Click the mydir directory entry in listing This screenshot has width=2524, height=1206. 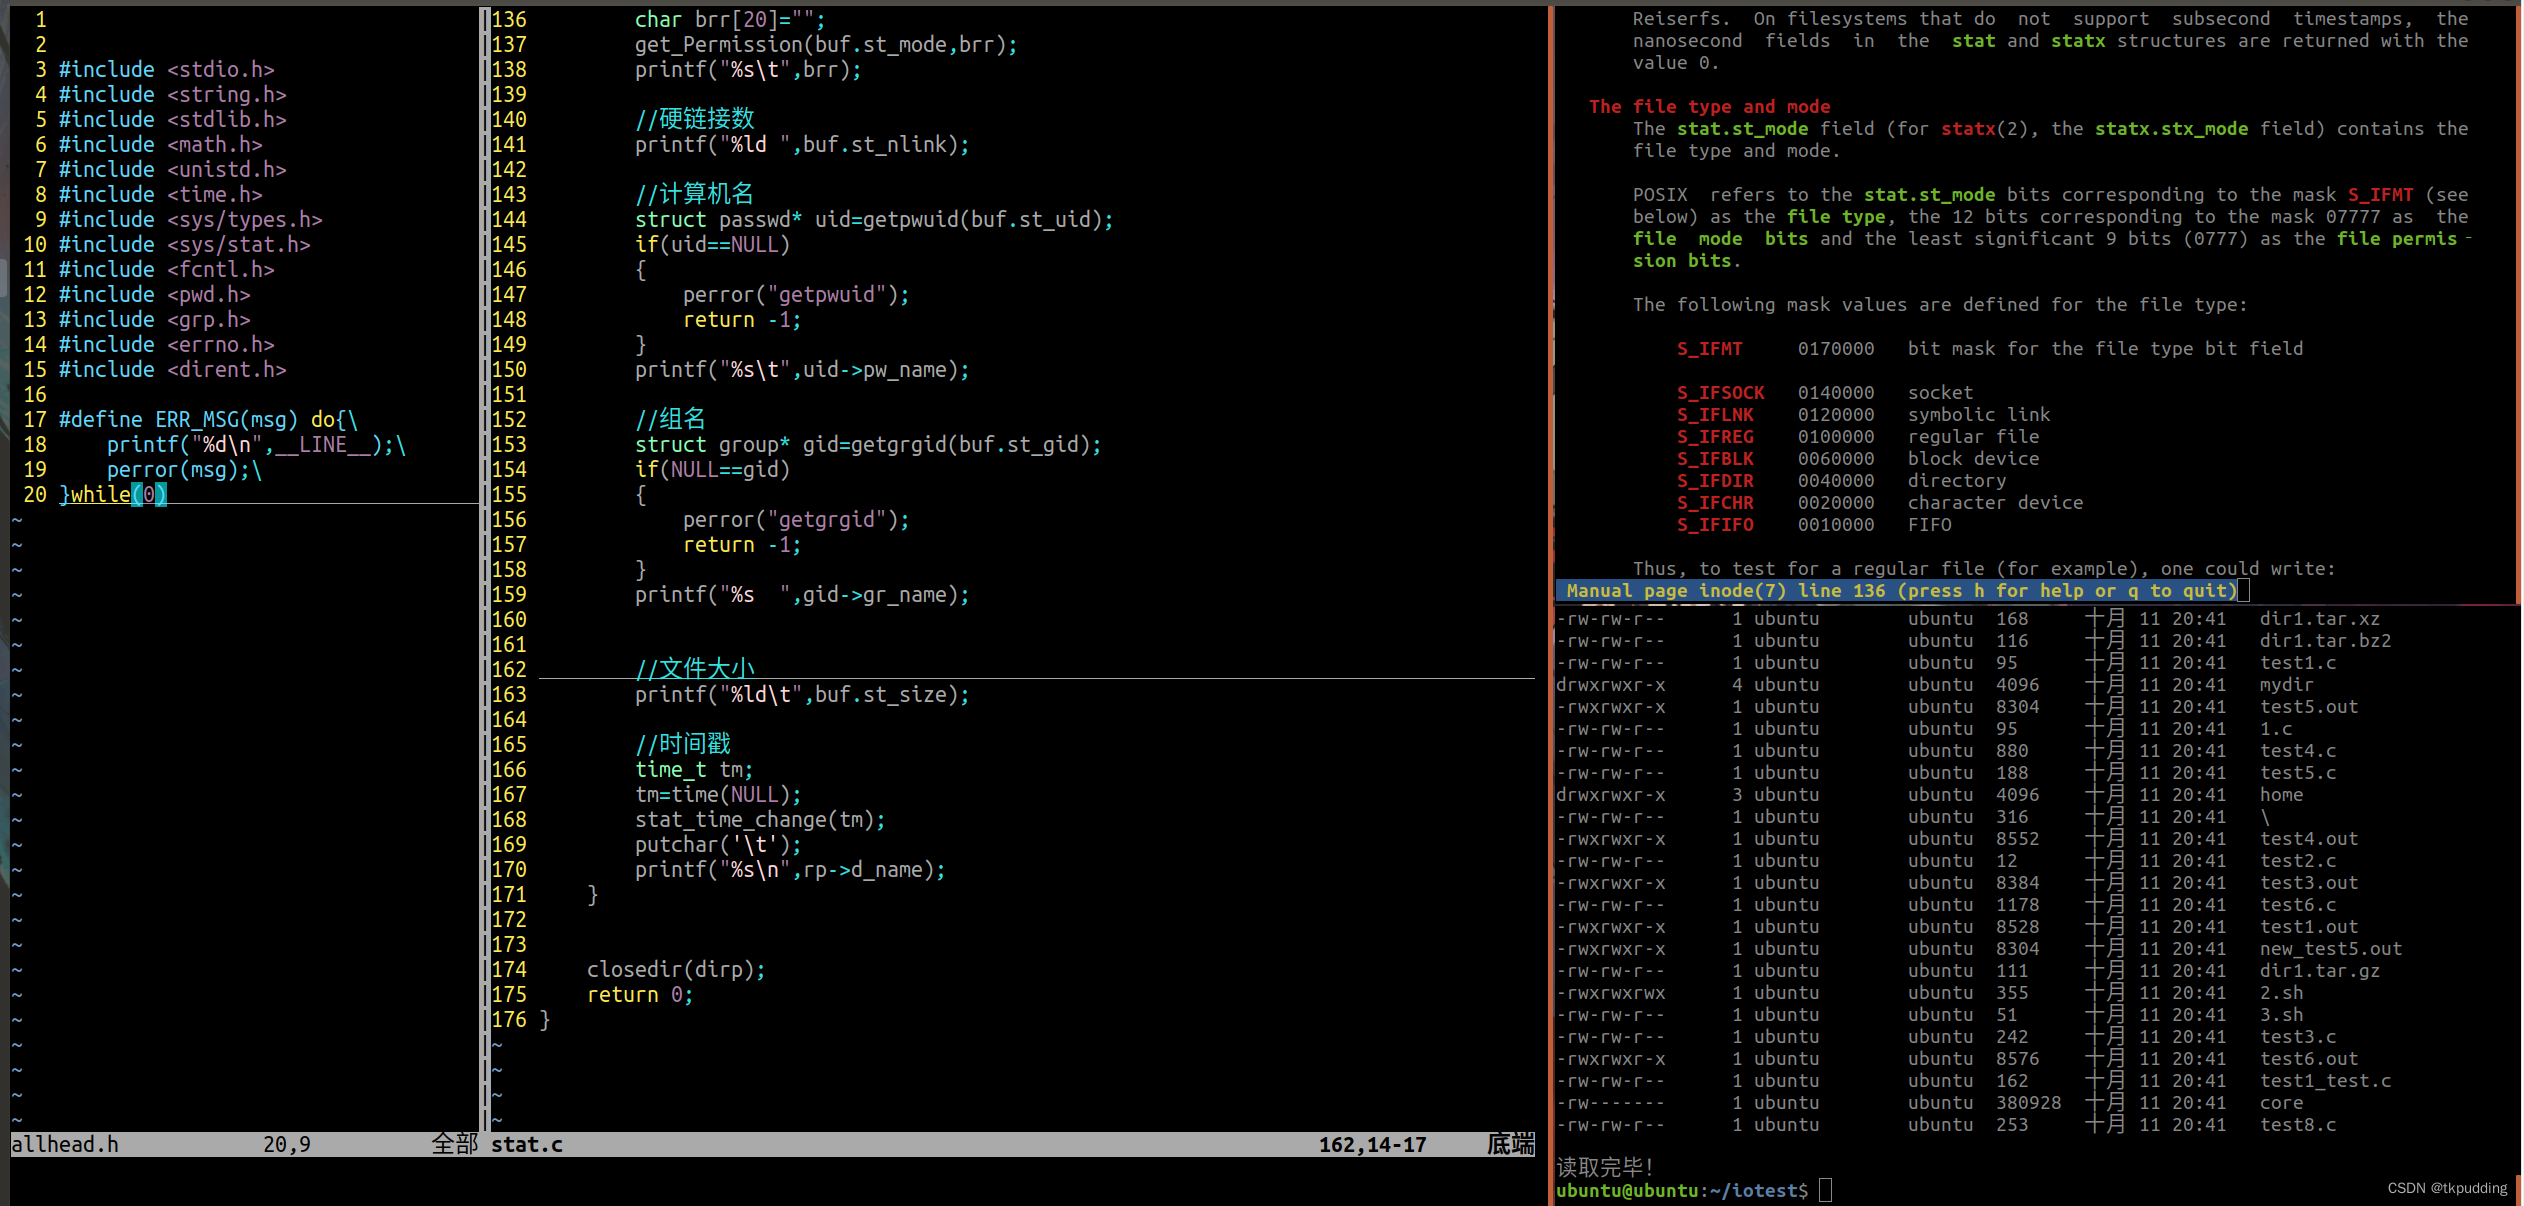(x=2286, y=684)
